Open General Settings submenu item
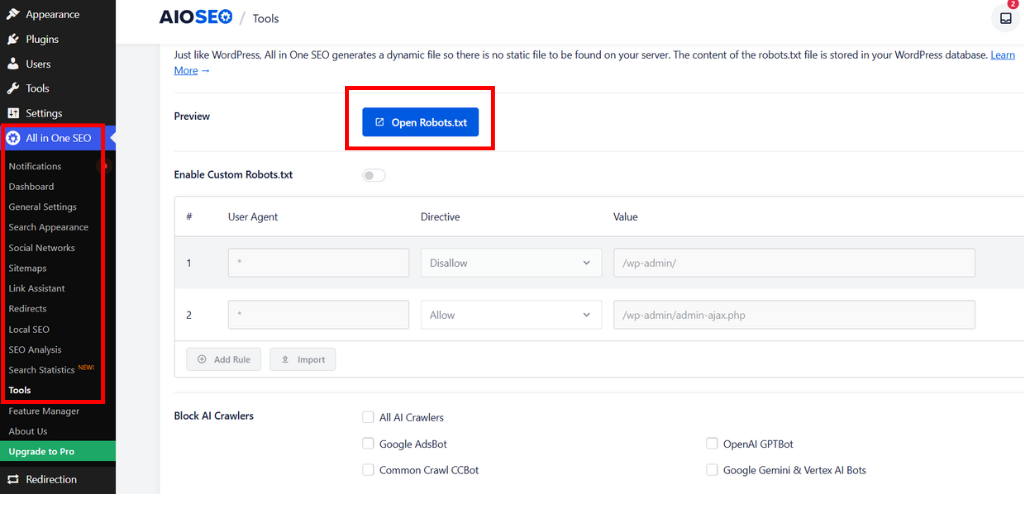The height and width of the screenshot is (512, 1024). 42,207
